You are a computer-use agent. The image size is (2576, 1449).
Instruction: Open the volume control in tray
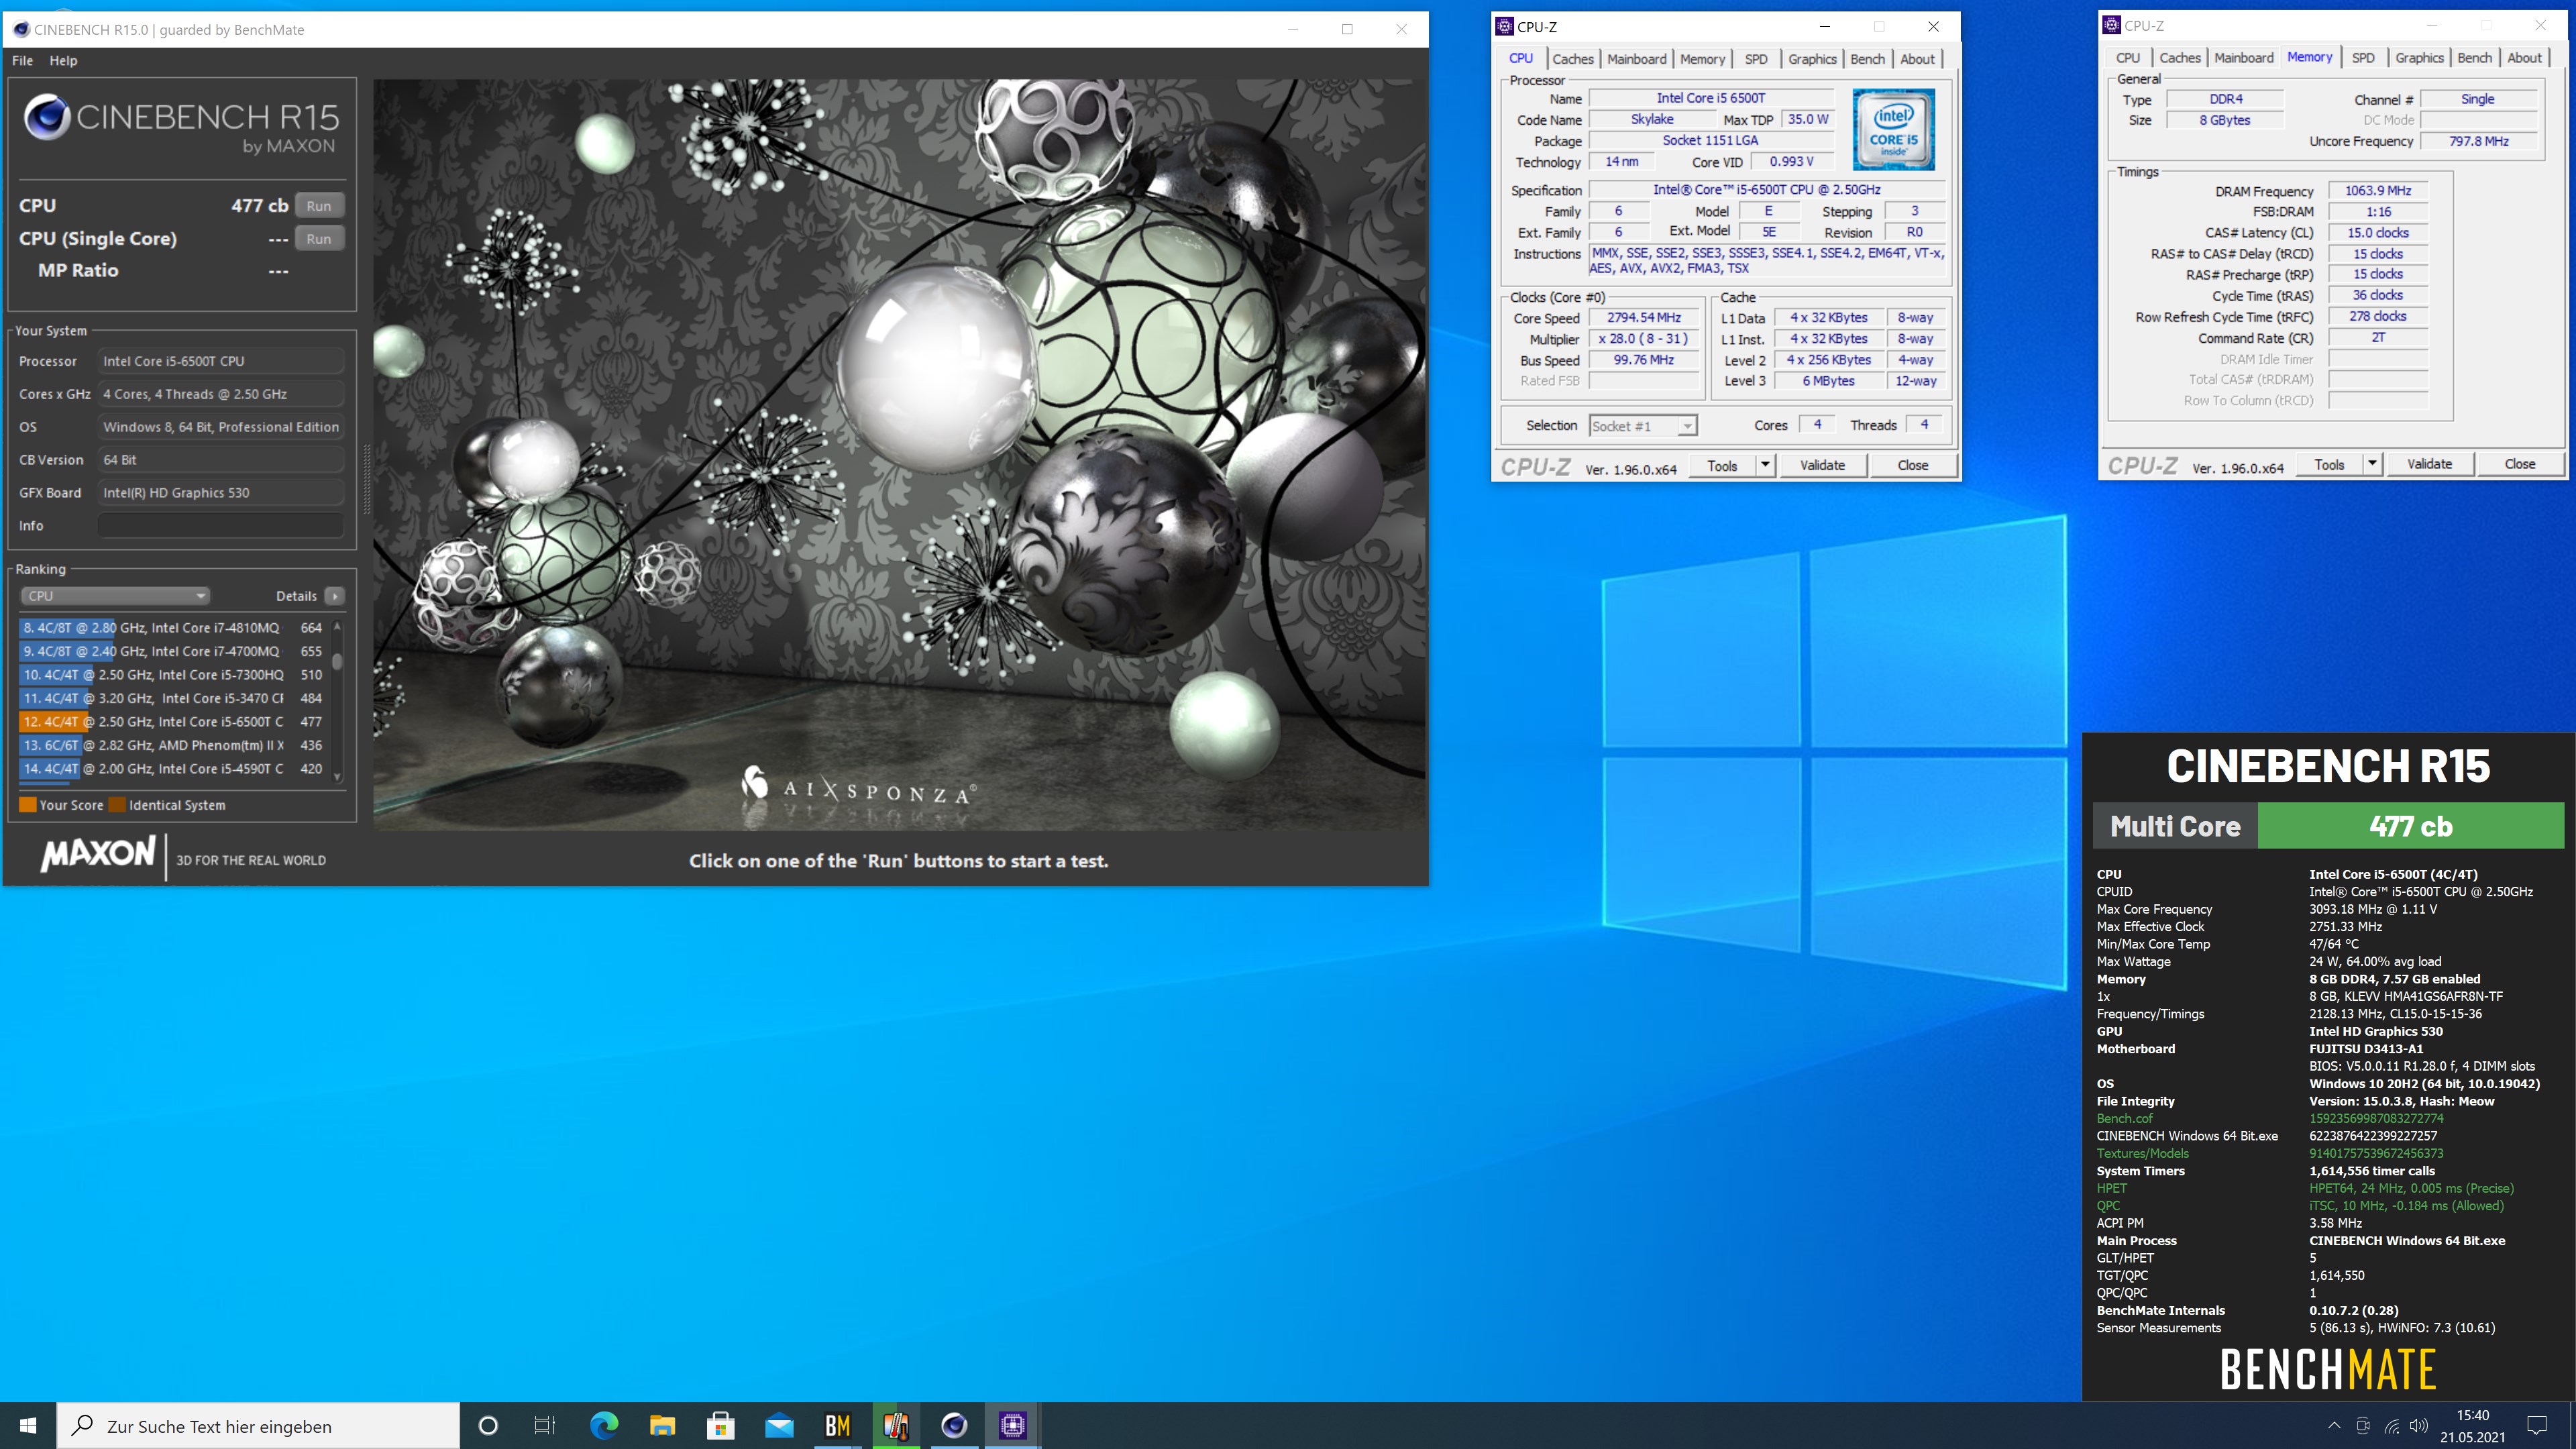[2419, 1425]
